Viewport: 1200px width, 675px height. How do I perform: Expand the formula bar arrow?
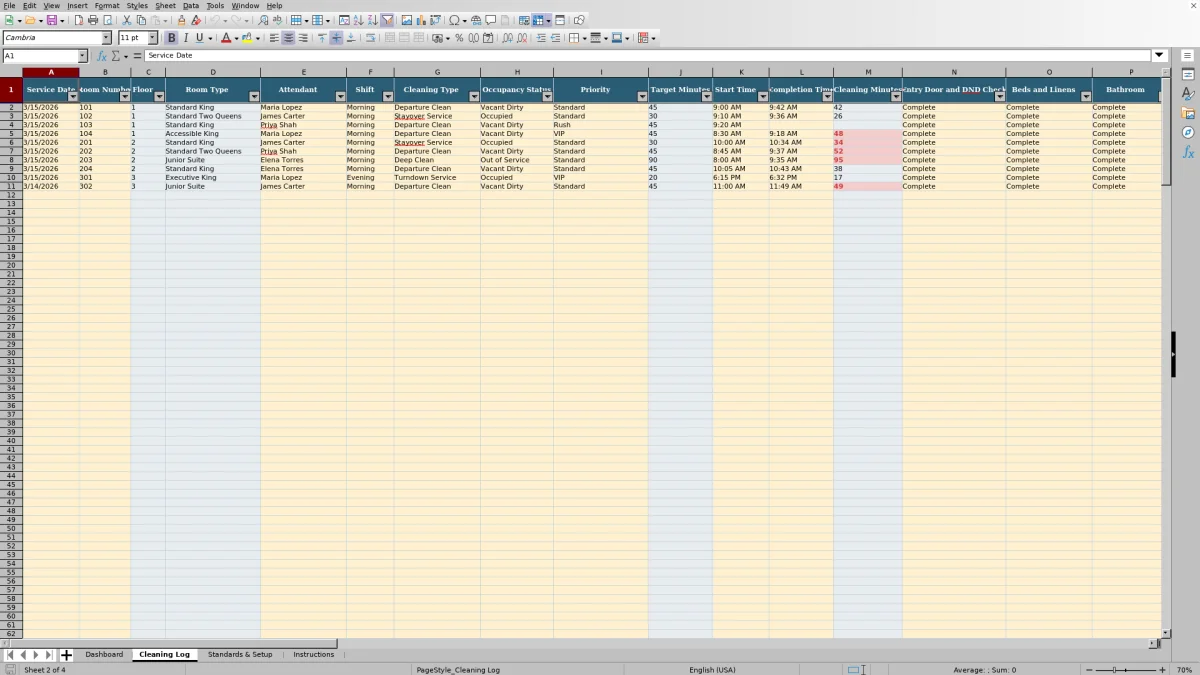(x=1160, y=56)
